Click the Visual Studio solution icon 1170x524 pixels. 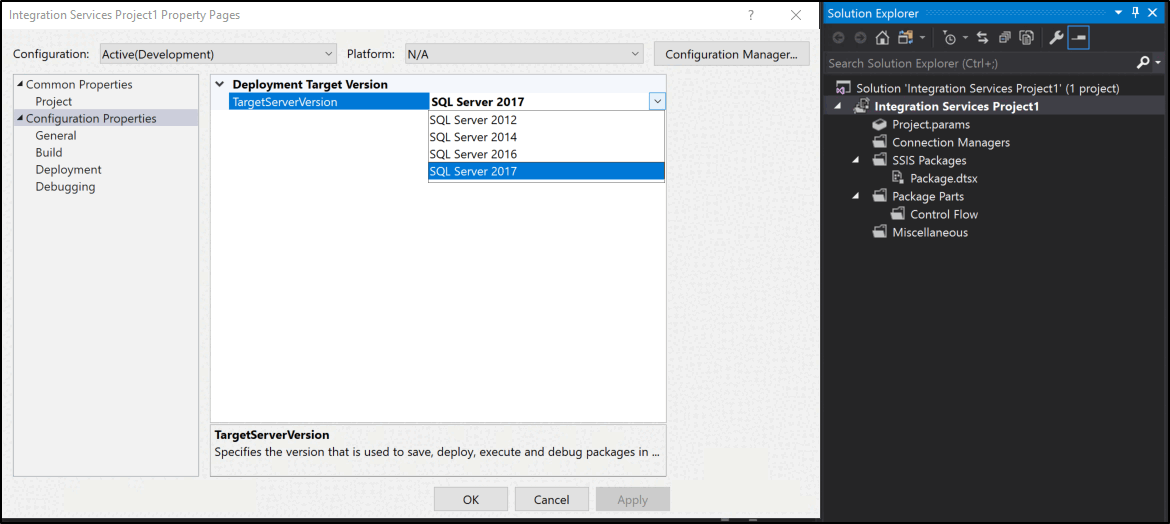point(843,88)
